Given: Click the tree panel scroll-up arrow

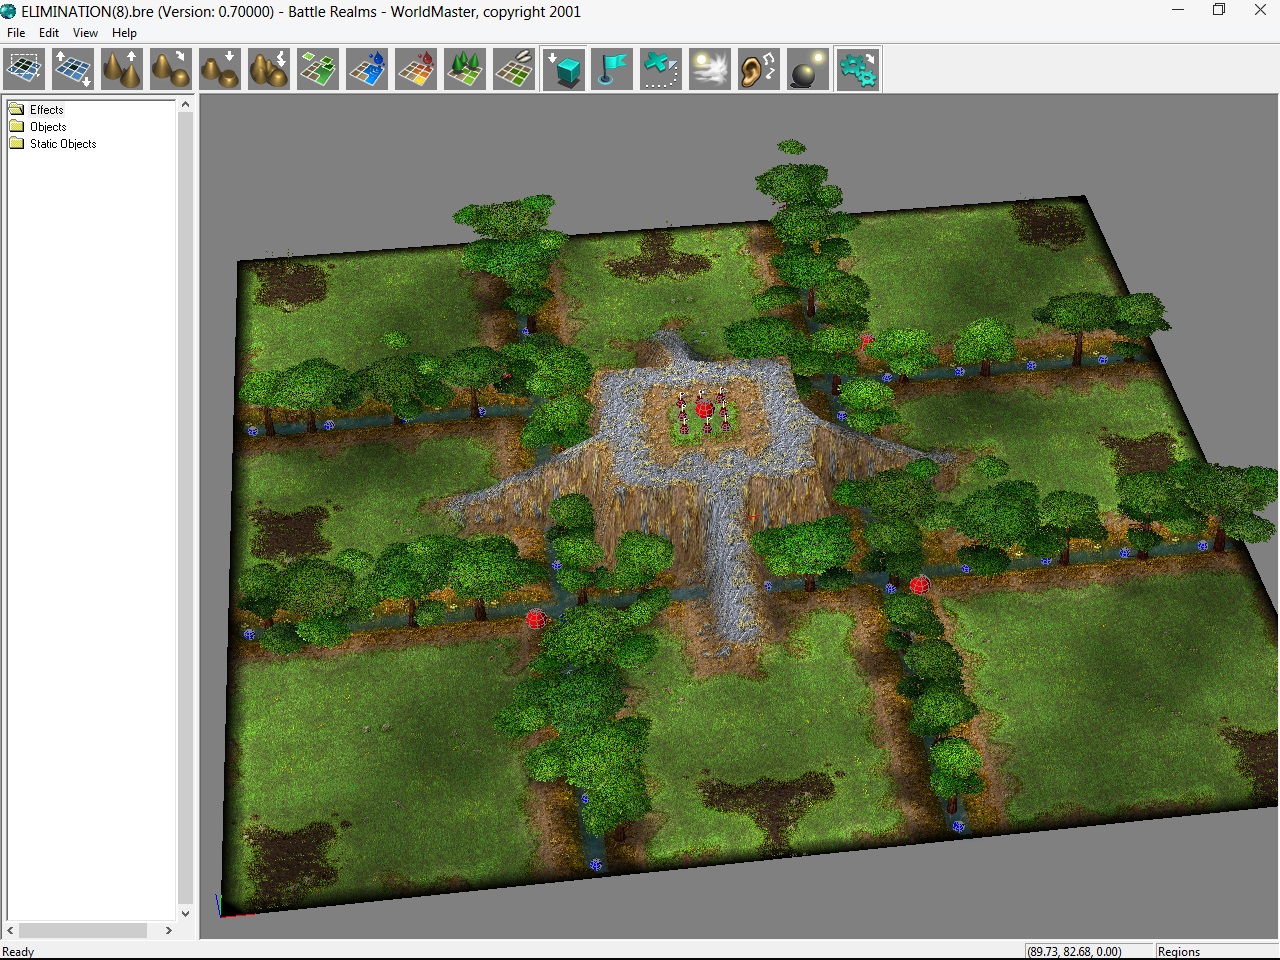Looking at the screenshot, I should click(185, 105).
